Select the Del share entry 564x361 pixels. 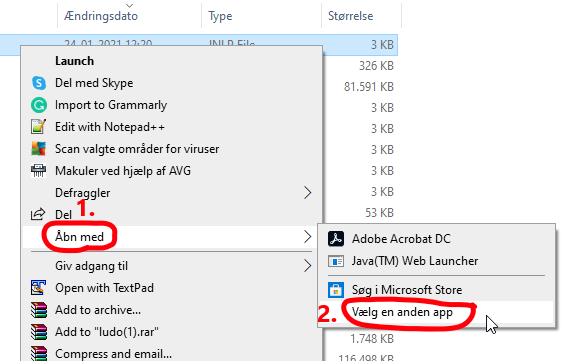tap(172, 215)
